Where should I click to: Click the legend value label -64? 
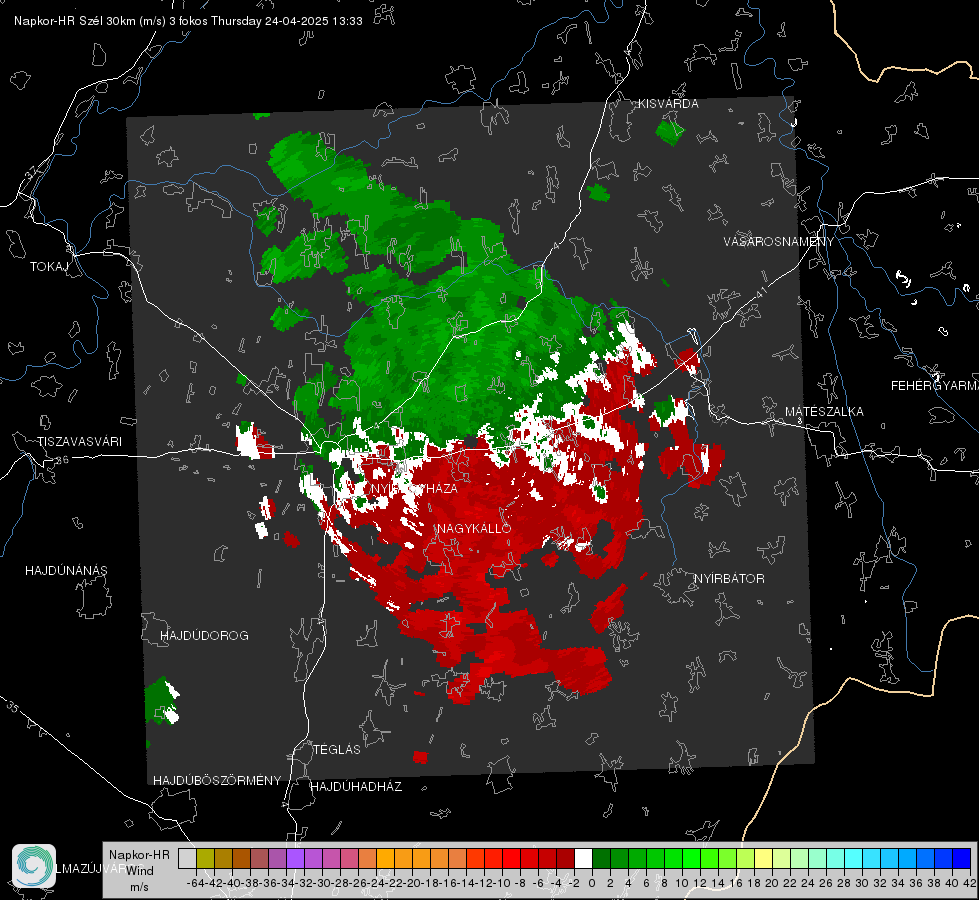point(196,883)
